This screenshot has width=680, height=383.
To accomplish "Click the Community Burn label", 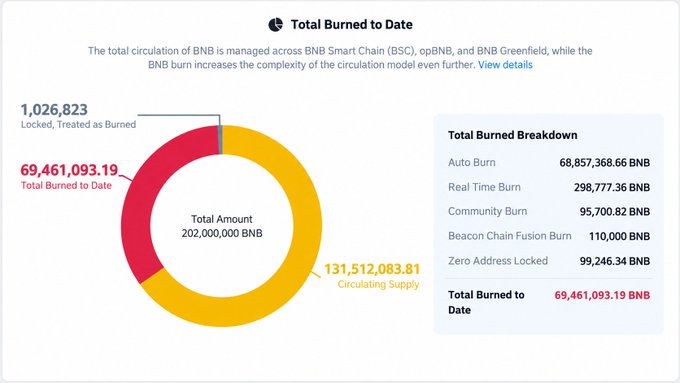I will (x=487, y=212).
